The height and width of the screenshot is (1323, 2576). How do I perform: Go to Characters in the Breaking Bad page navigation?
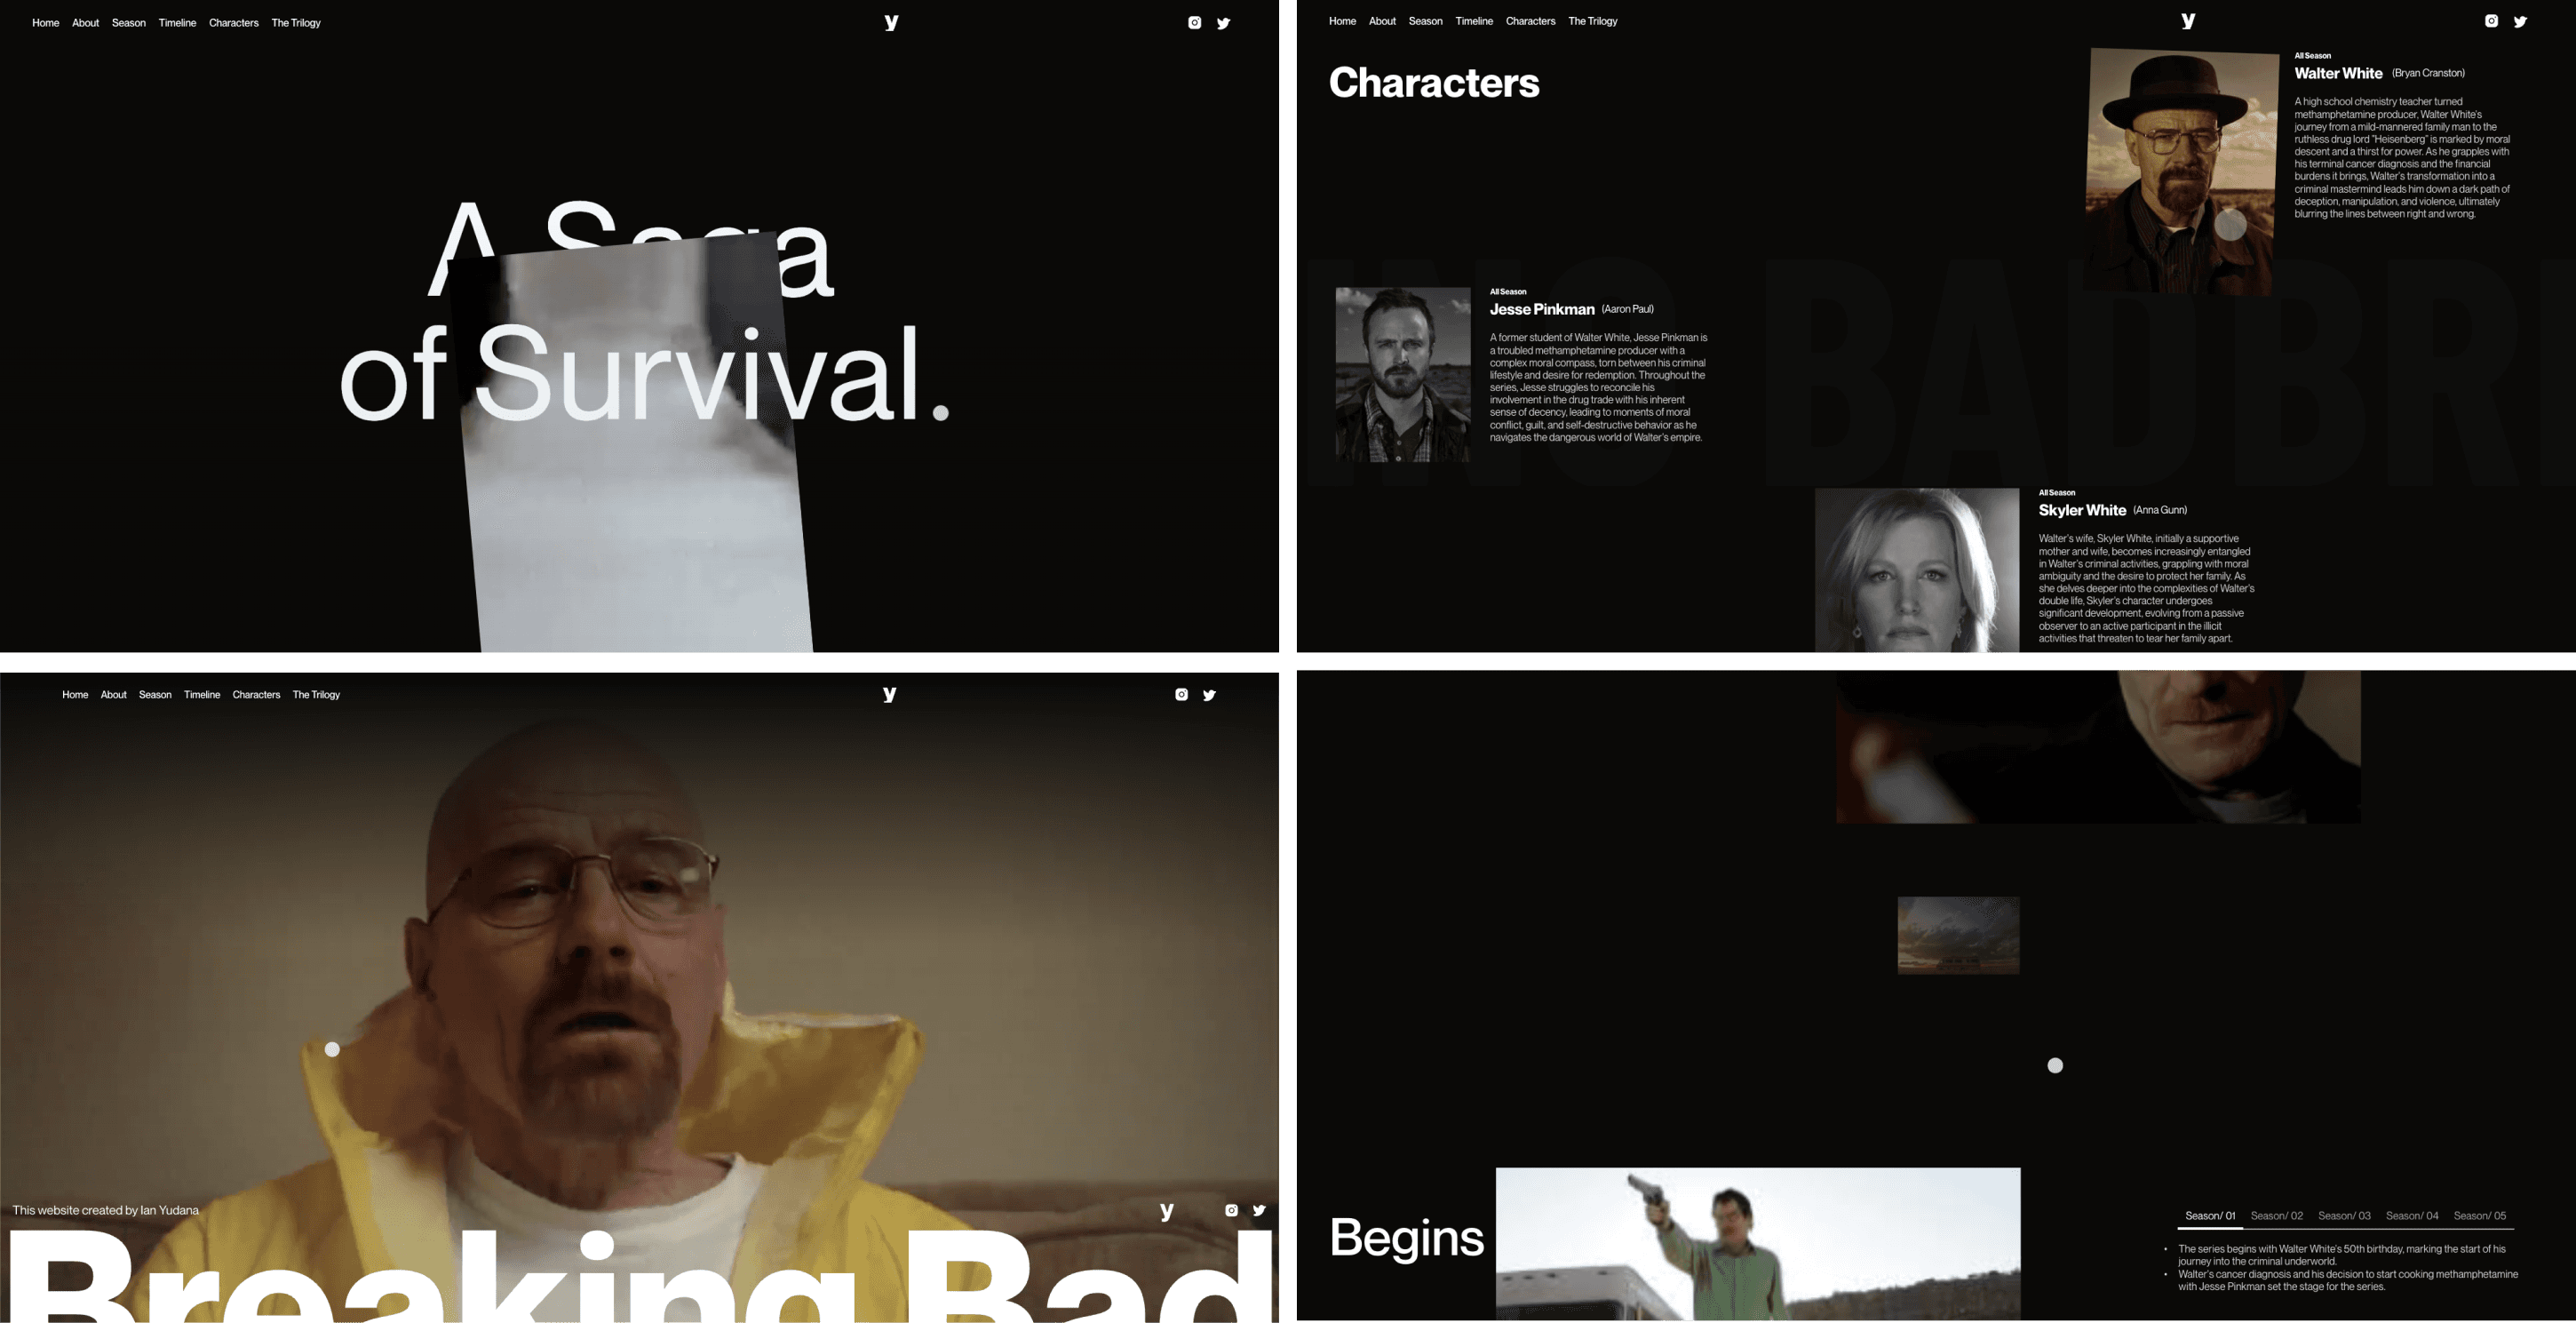256,695
